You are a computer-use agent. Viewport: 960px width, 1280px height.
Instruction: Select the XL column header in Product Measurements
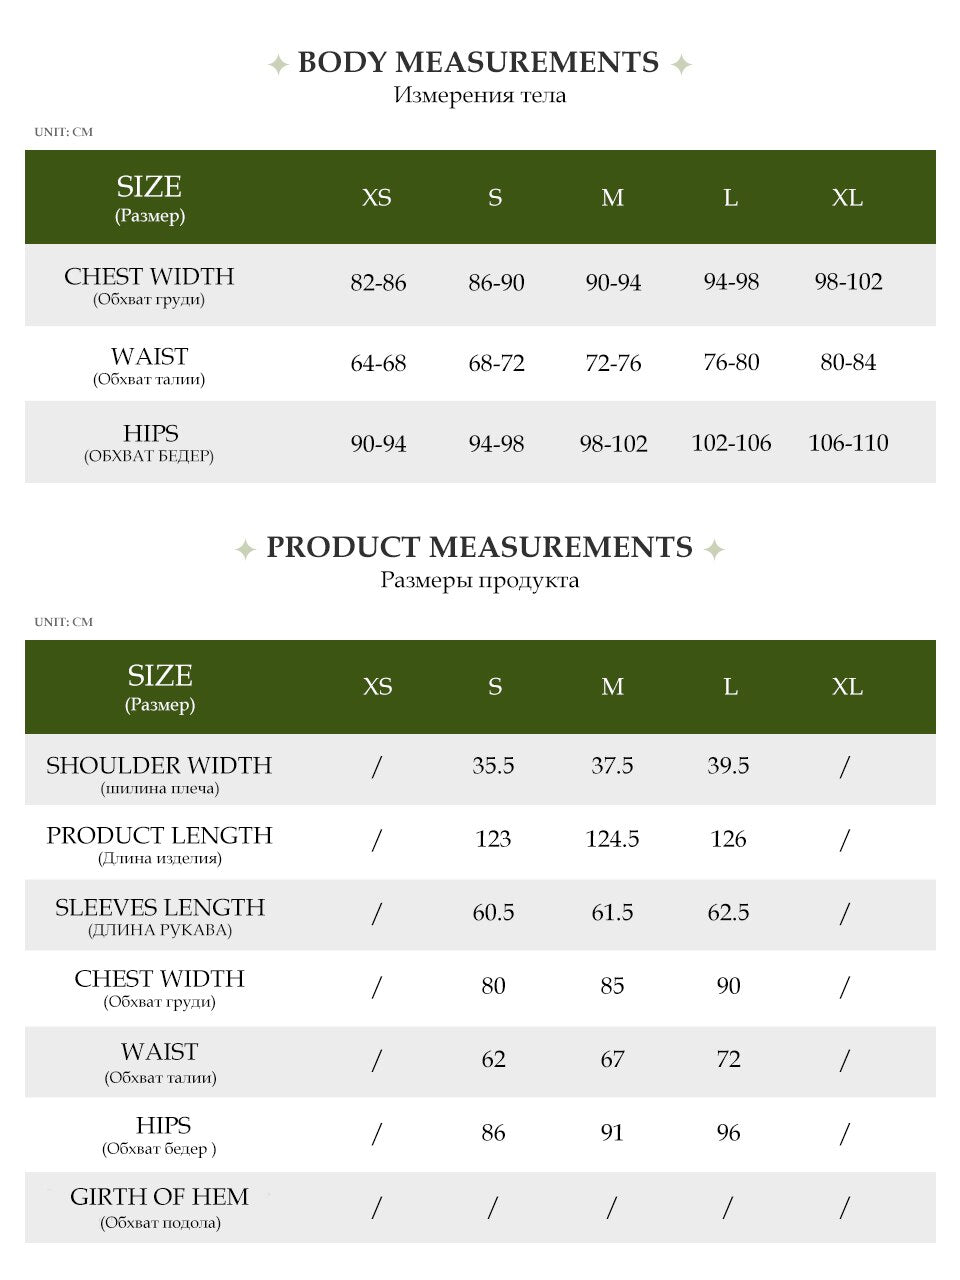tap(847, 687)
